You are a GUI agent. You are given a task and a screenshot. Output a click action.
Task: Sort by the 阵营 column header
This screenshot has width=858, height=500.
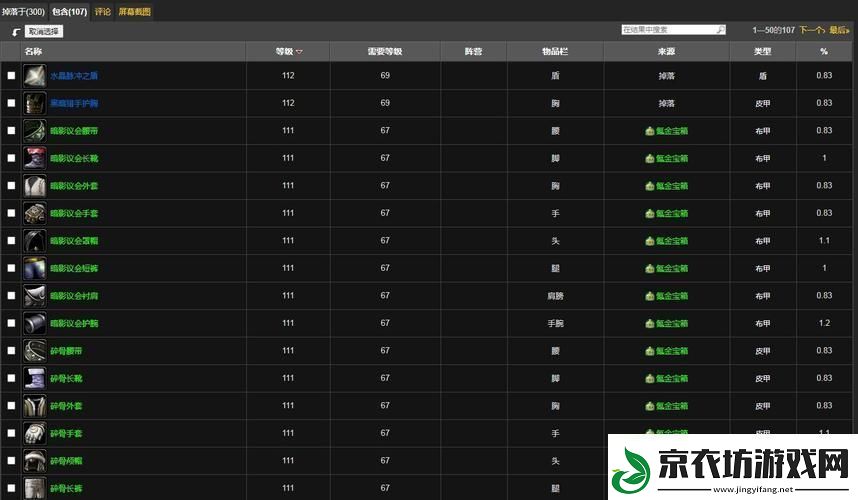click(x=473, y=51)
